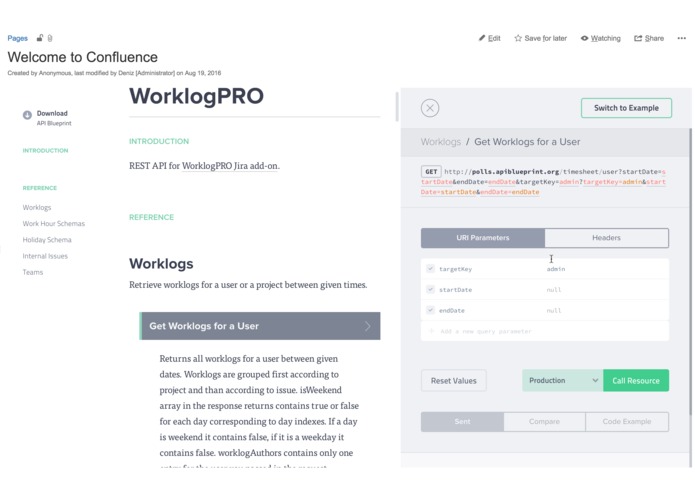The image size is (695, 494).
Task: Toggle the endDate parameter checkbox
Action: coord(430,310)
